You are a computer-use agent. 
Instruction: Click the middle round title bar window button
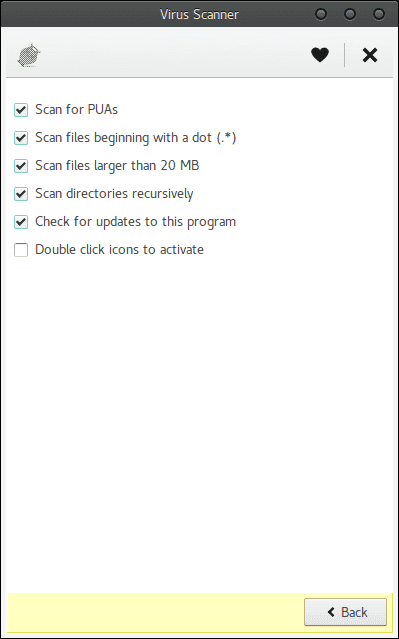tap(350, 14)
